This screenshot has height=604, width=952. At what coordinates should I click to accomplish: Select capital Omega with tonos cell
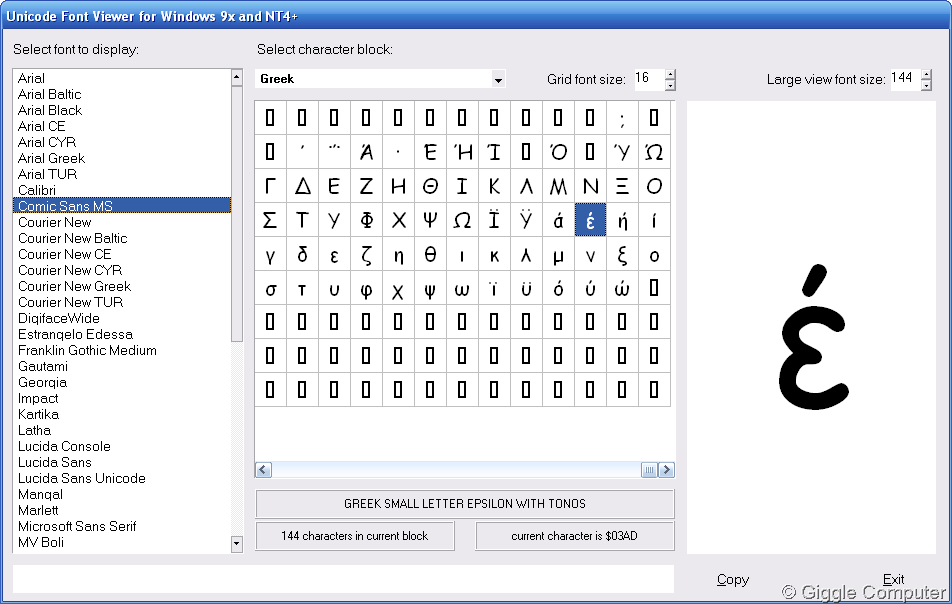[654, 152]
